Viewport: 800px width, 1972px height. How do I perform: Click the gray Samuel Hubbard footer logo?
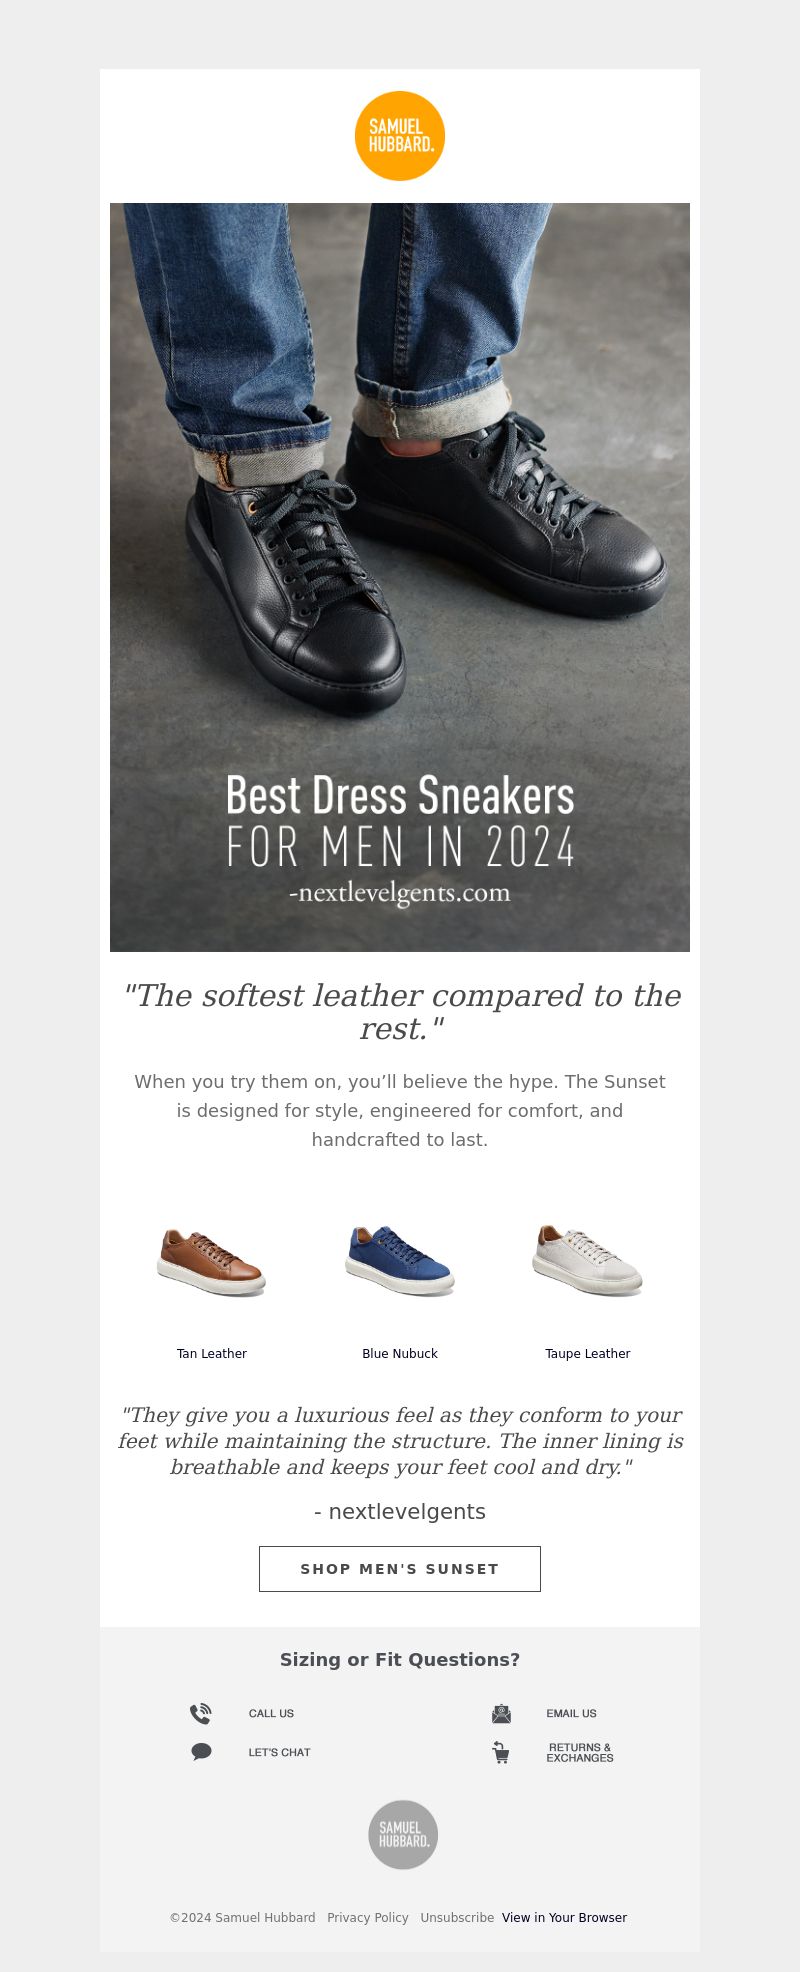403,1835
